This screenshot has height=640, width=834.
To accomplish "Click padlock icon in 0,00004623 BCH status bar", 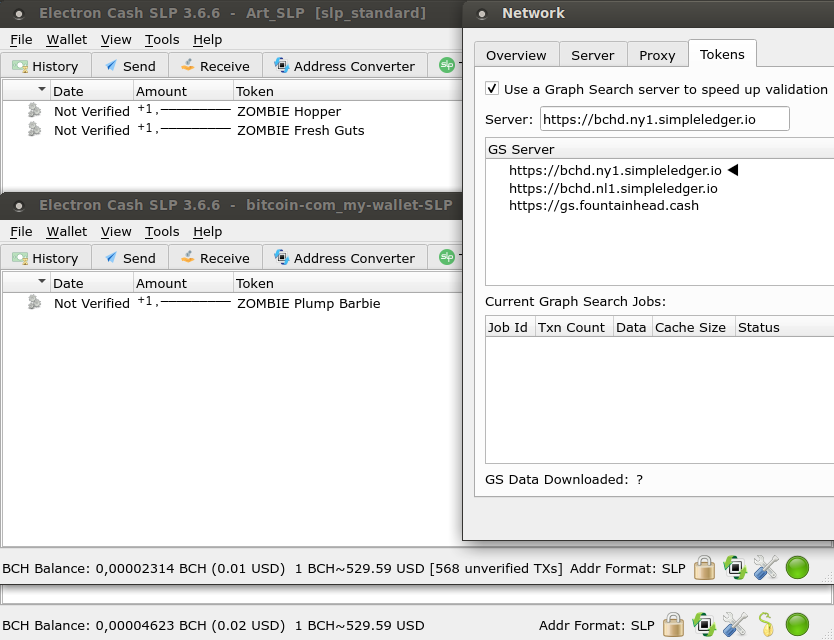I will [x=673, y=625].
